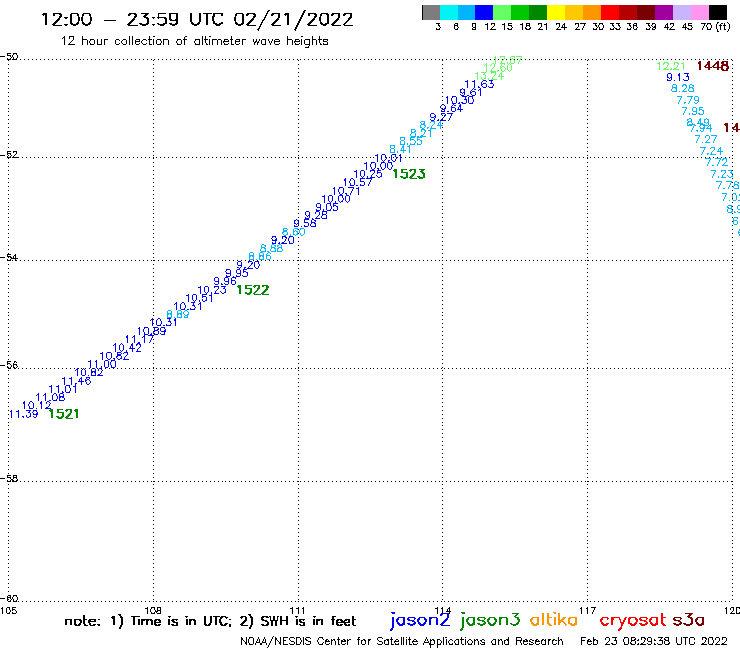740x650 pixels.
Task: Select the jason2 satellite label
Action: (420, 620)
